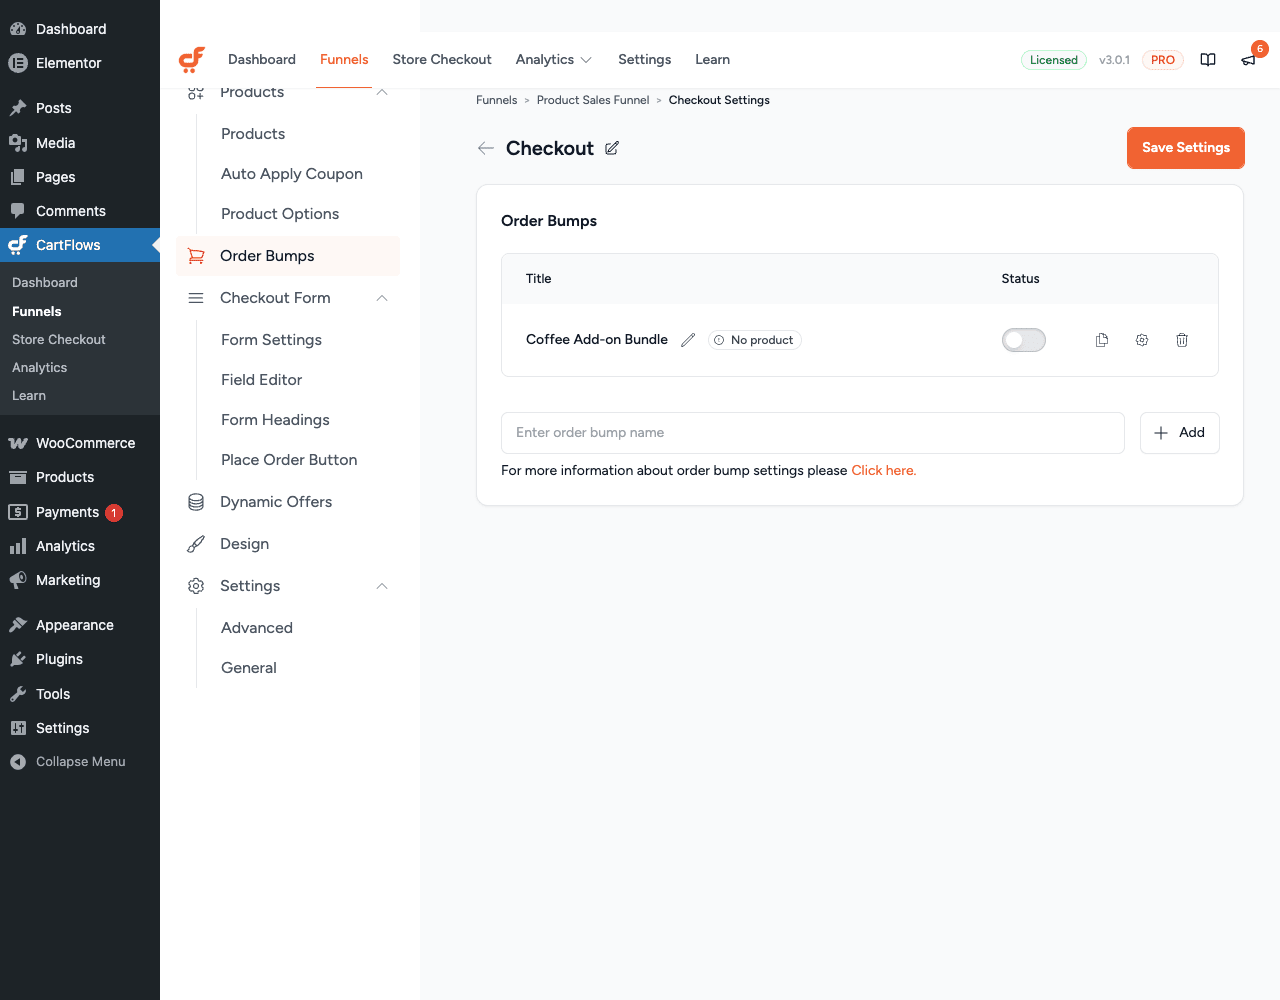Click the Dynamic Offers stack icon
The height and width of the screenshot is (1000, 1280).
(196, 502)
